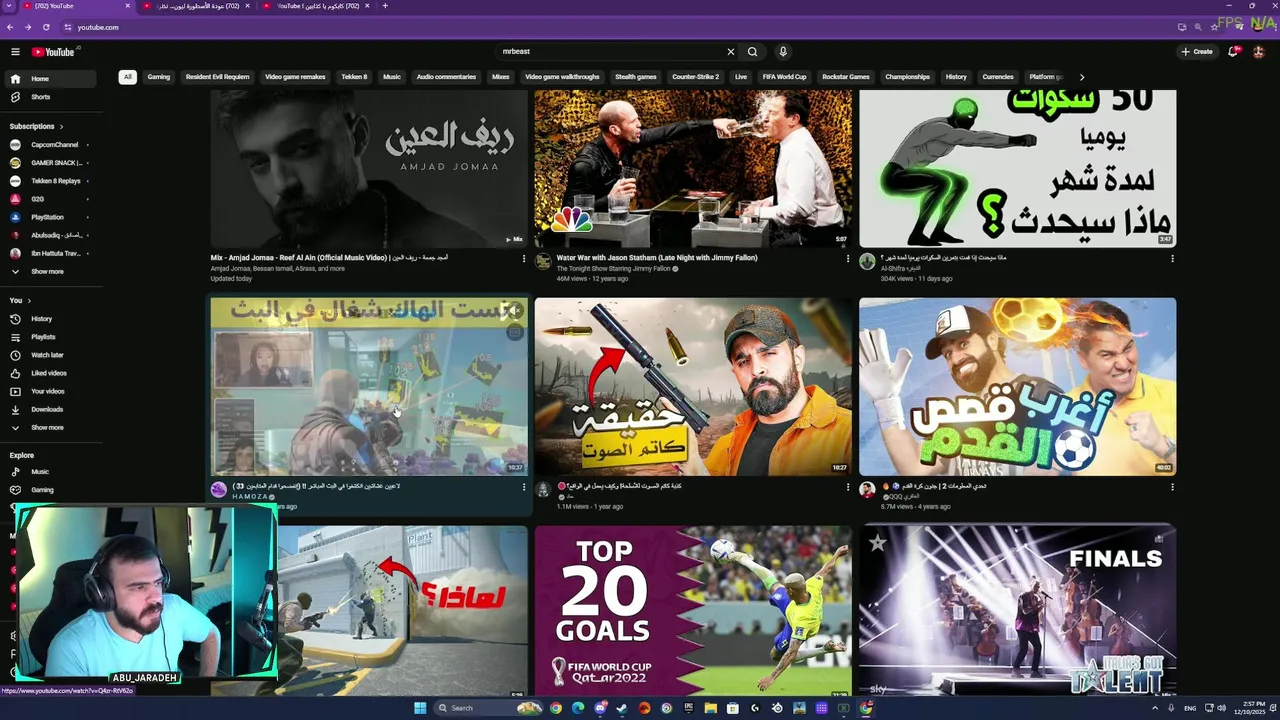Expand the You section header
The height and width of the screenshot is (720, 1280).
point(20,300)
